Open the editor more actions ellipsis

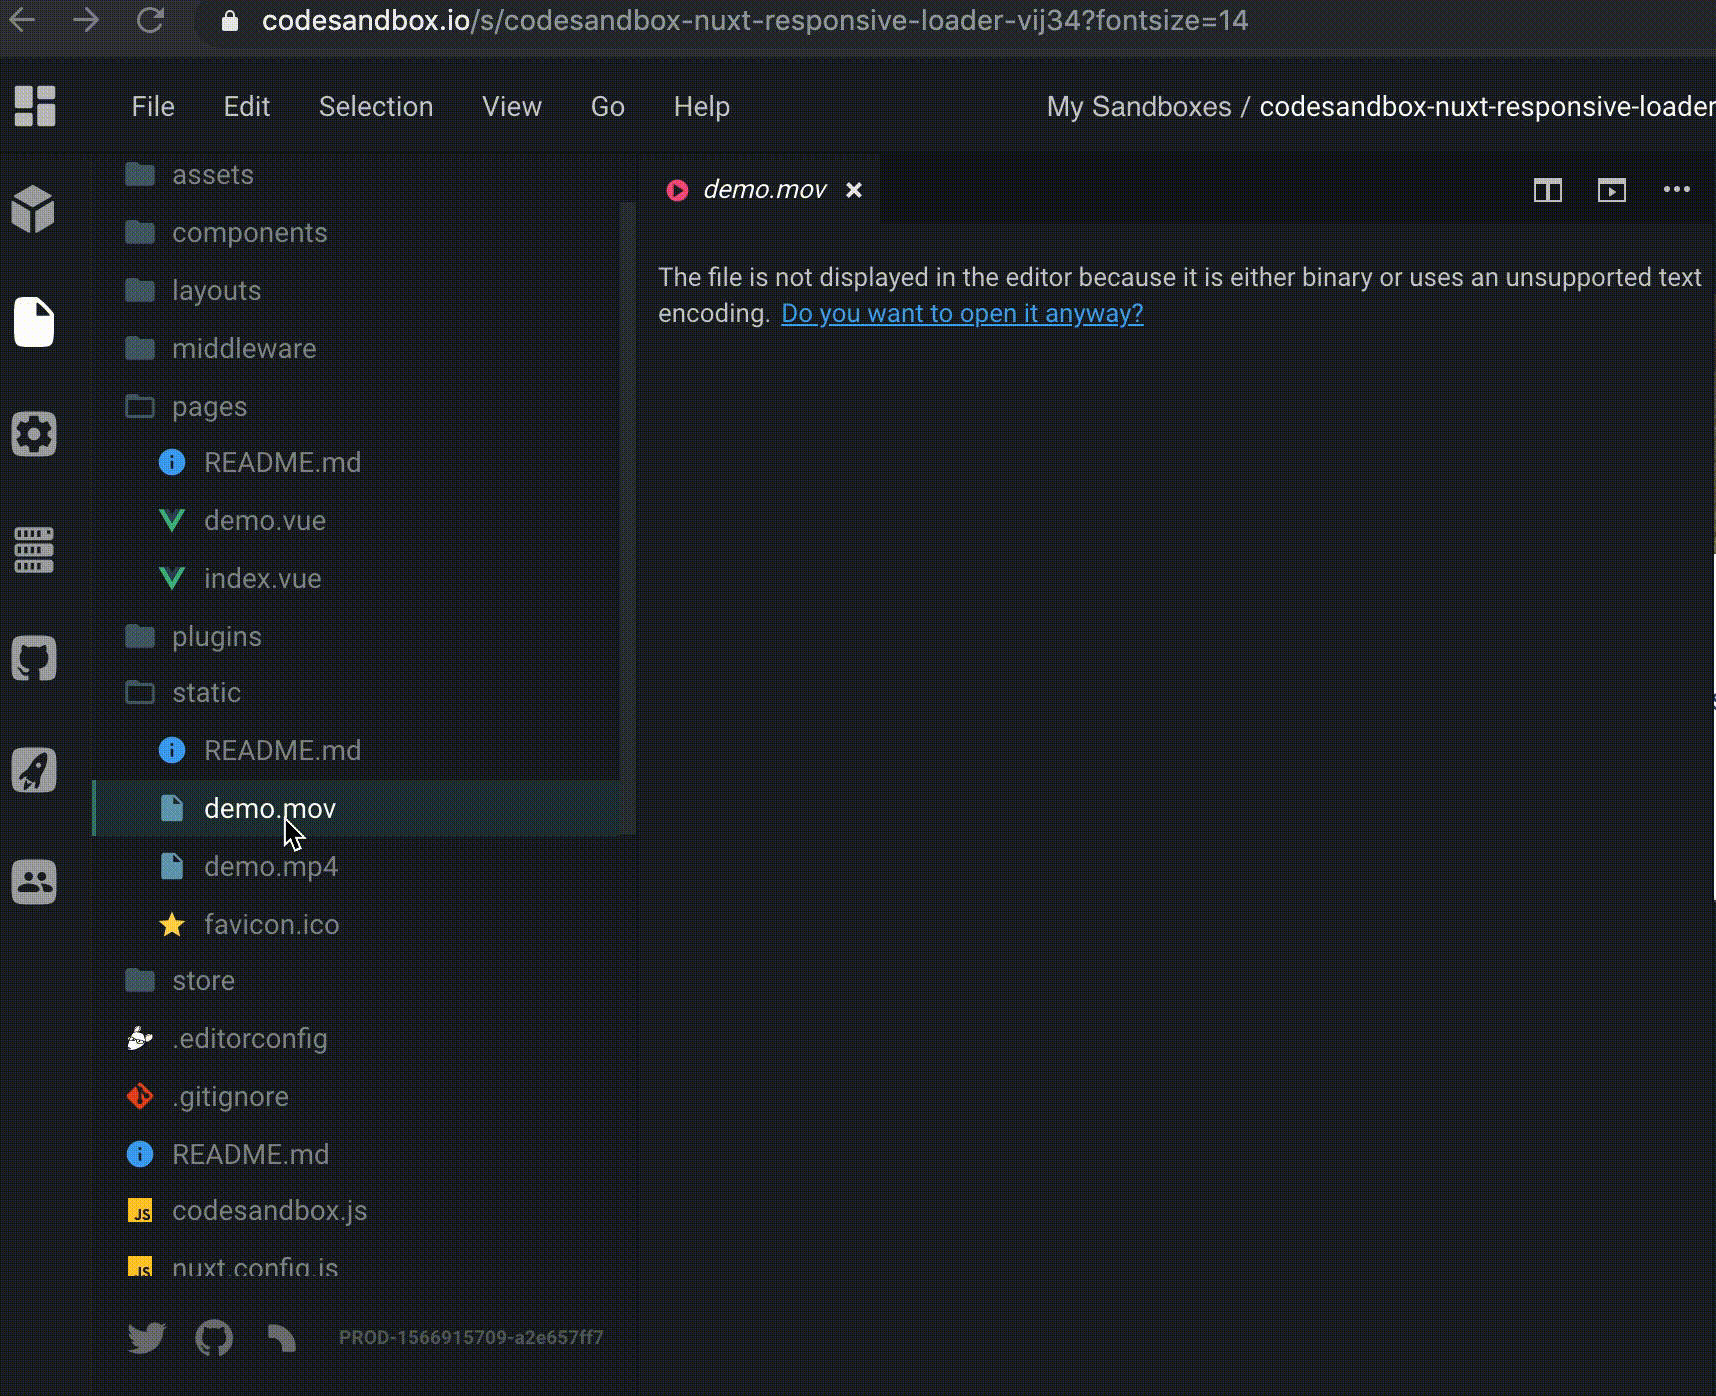(x=1677, y=189)
